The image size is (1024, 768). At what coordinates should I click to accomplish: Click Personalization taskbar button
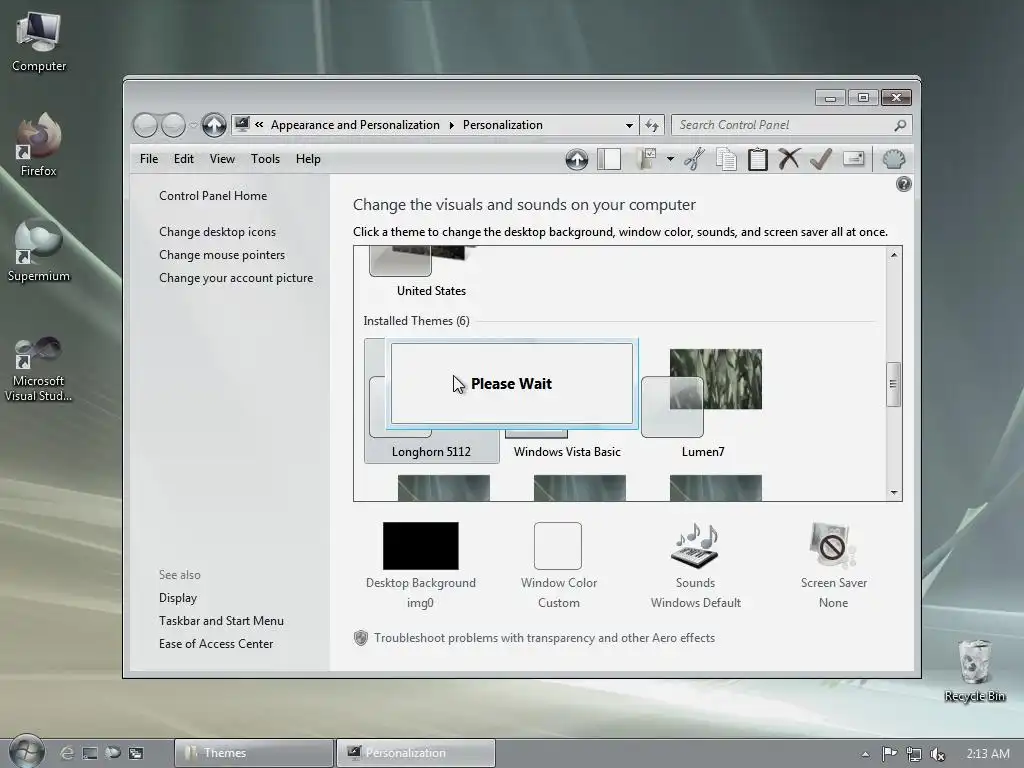416,753
